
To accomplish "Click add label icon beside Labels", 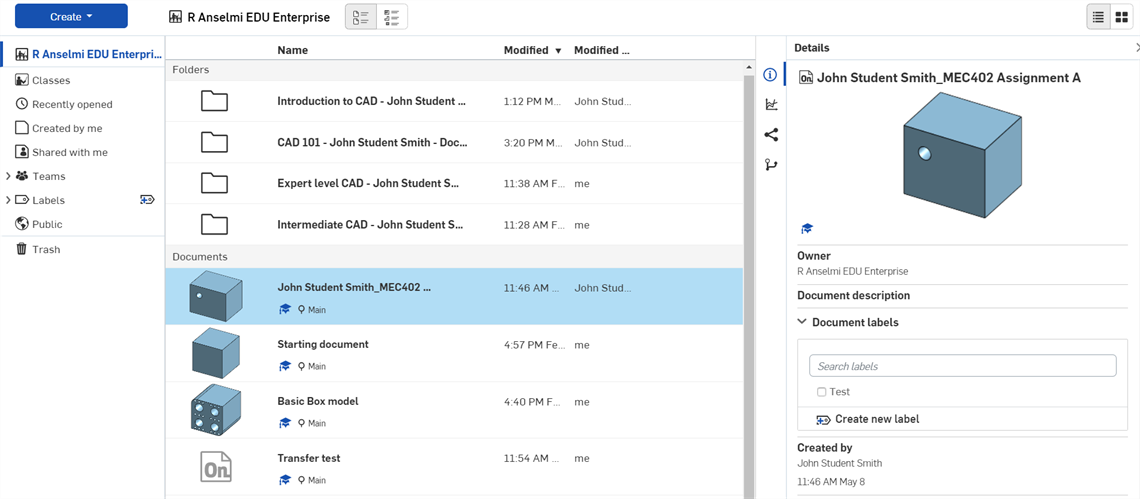I will pos(147,200).
